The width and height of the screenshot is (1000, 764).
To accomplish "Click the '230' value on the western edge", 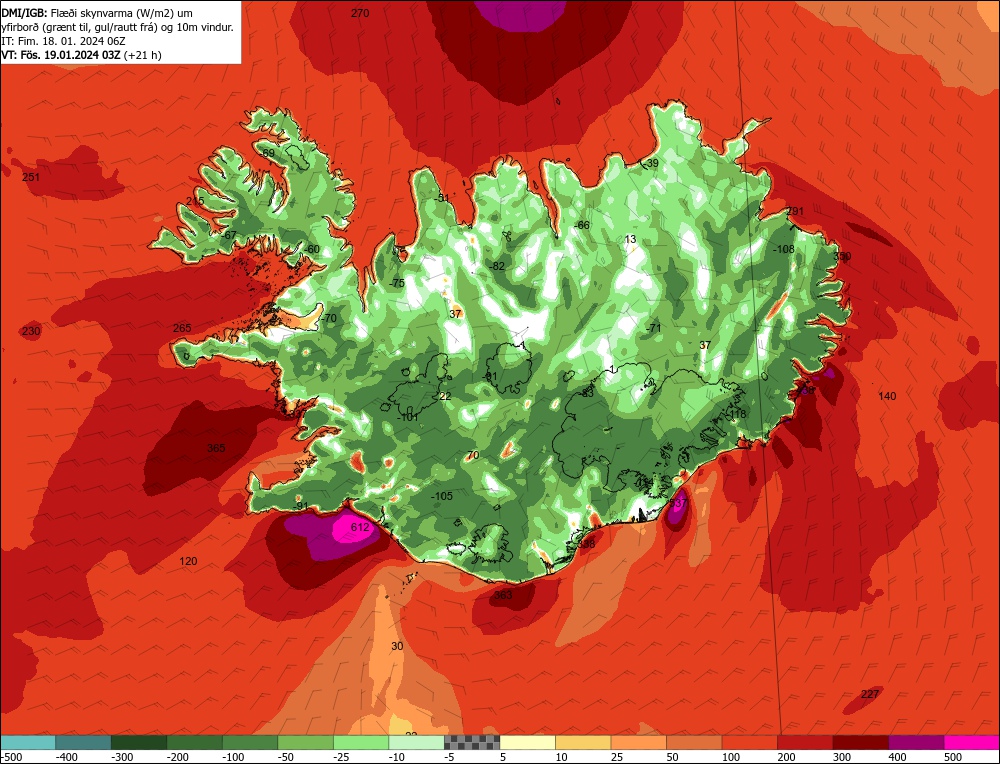I will click(31, 331).
